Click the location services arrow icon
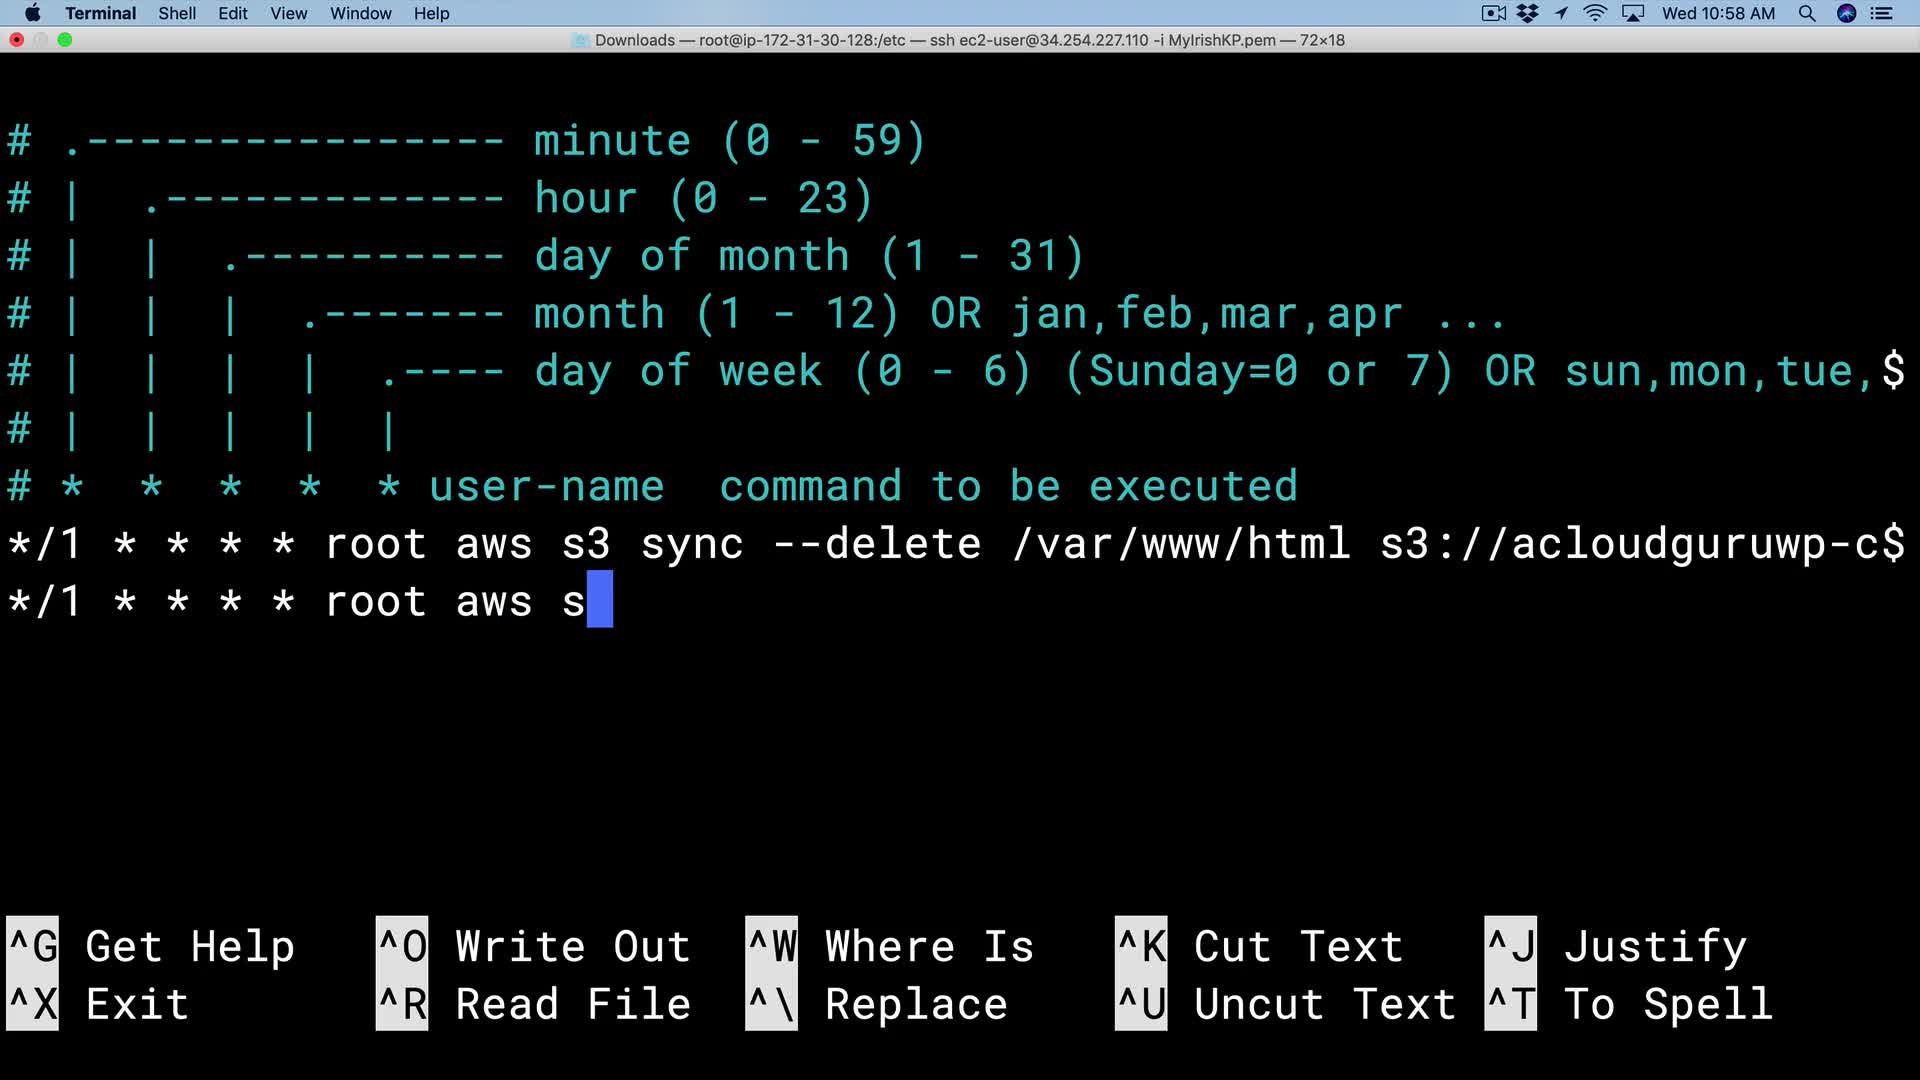 [1561, 13]
